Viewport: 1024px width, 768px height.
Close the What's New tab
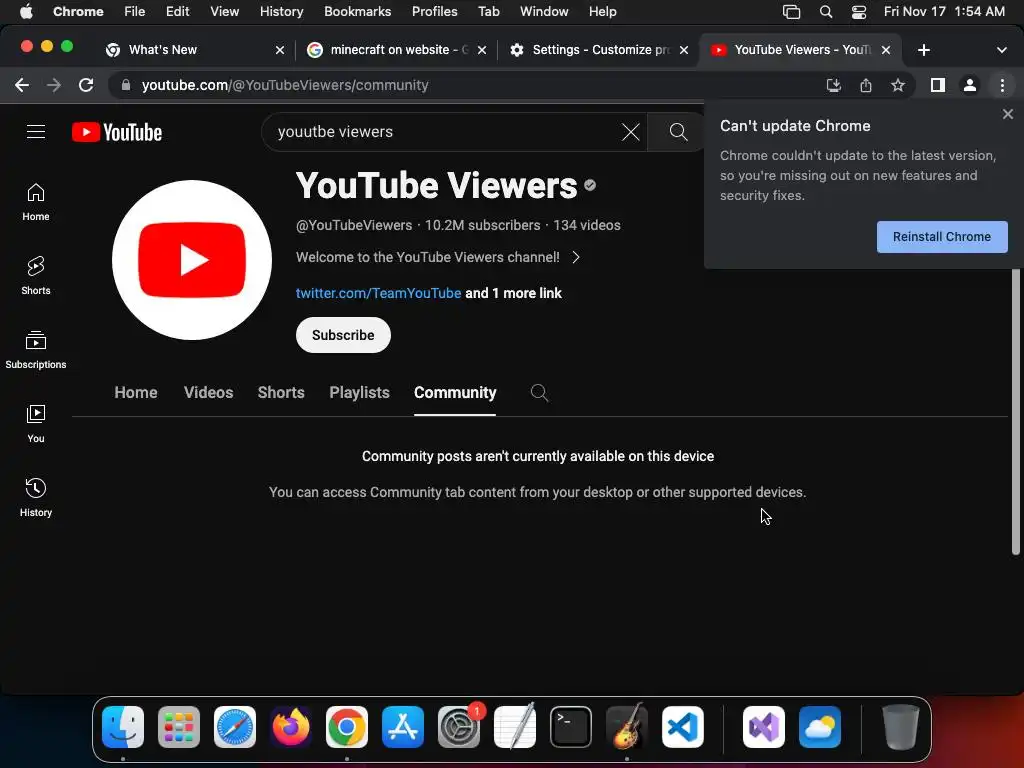pyautogui.click(x=280, y=50)
